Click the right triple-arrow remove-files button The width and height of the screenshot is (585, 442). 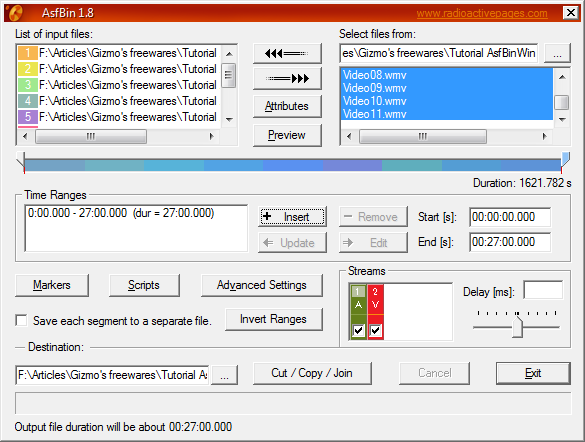pyautogui.click(x=287, y=79)
